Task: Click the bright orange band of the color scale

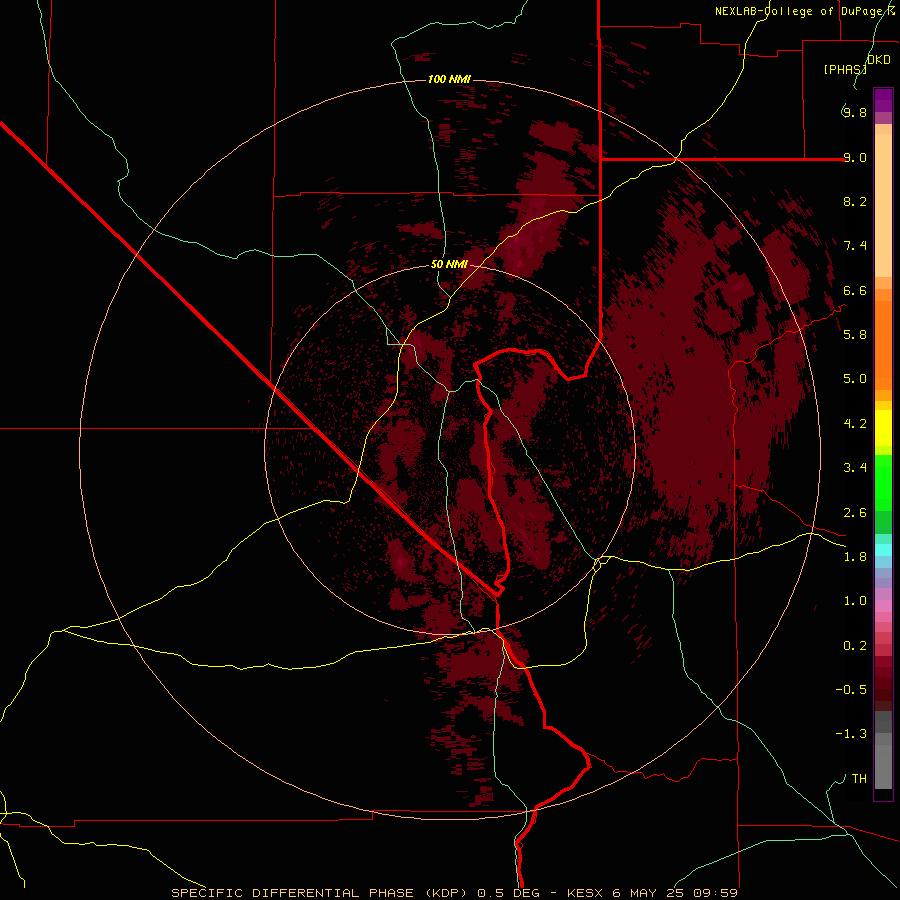Action: pyautogui.click(x=883, y=345)
